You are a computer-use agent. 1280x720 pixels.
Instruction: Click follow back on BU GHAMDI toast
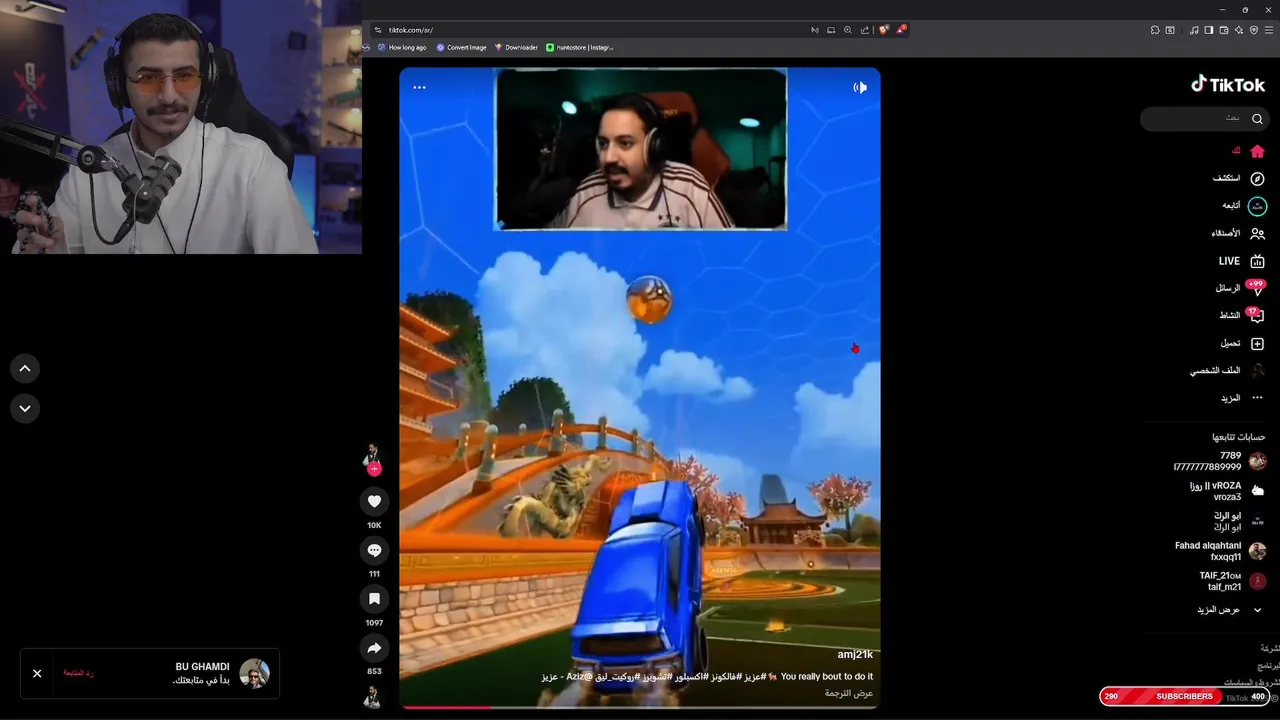point(79,673)
